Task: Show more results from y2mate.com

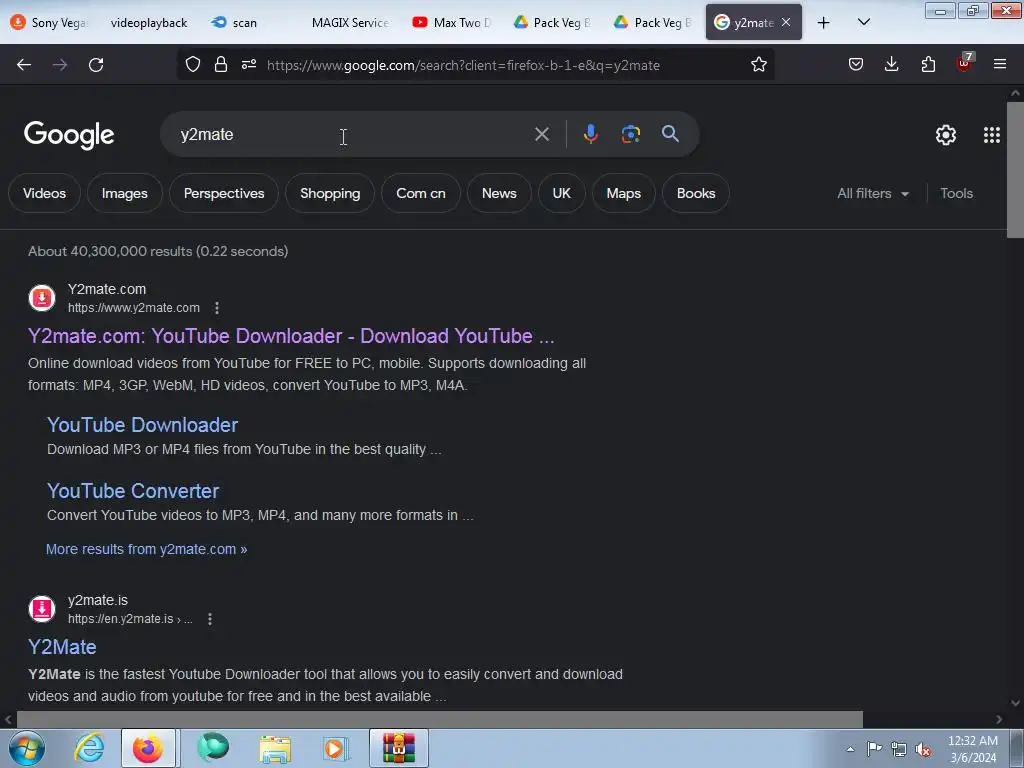Action: (146, 549)
